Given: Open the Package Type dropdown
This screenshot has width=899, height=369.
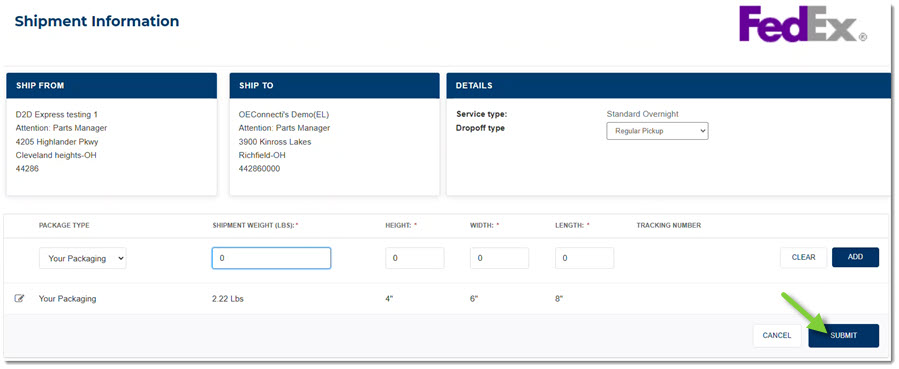Looking at the screenshot, I should pos(83,258).
